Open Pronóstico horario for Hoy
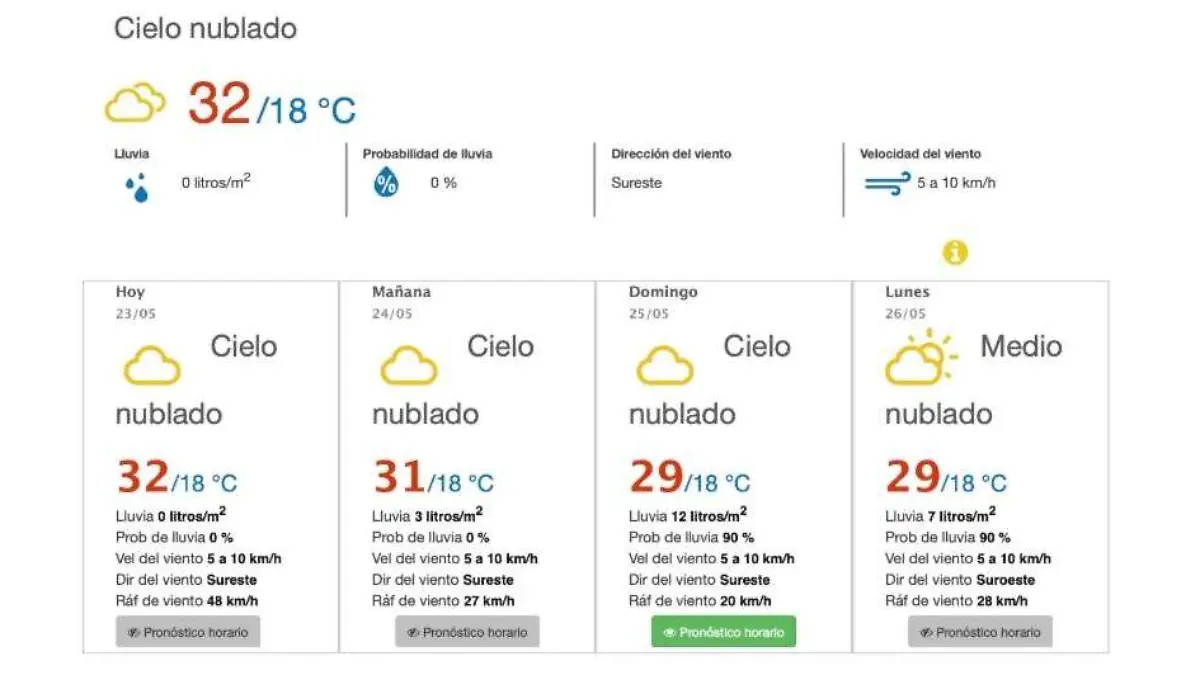The height and width of the screenshot is (675, 1200). point(187,631)
